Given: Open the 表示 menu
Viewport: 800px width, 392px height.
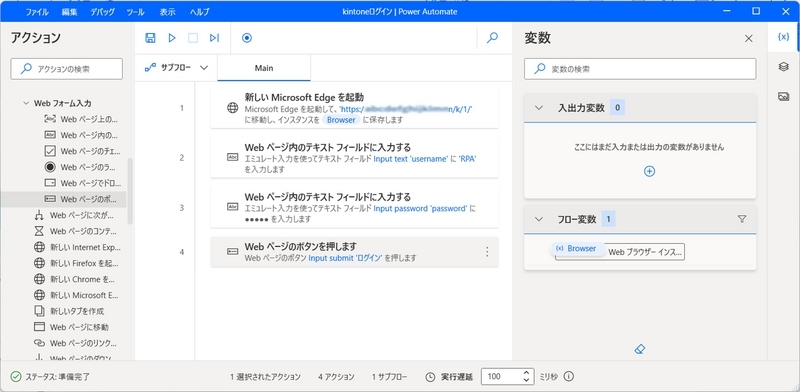Looking at the screenshot, I should 168,12.
